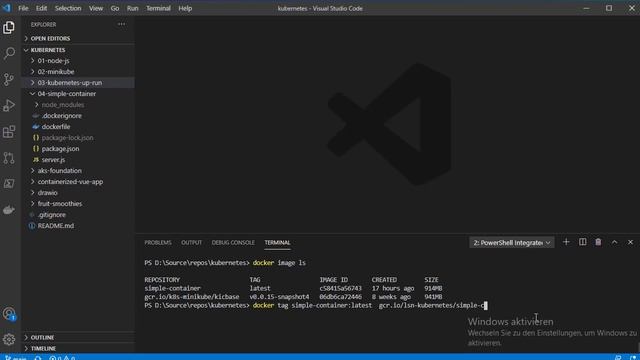Viewport: 640px width, 360px height.
Task: Expand the Outline section
Action: pos(78,338)
